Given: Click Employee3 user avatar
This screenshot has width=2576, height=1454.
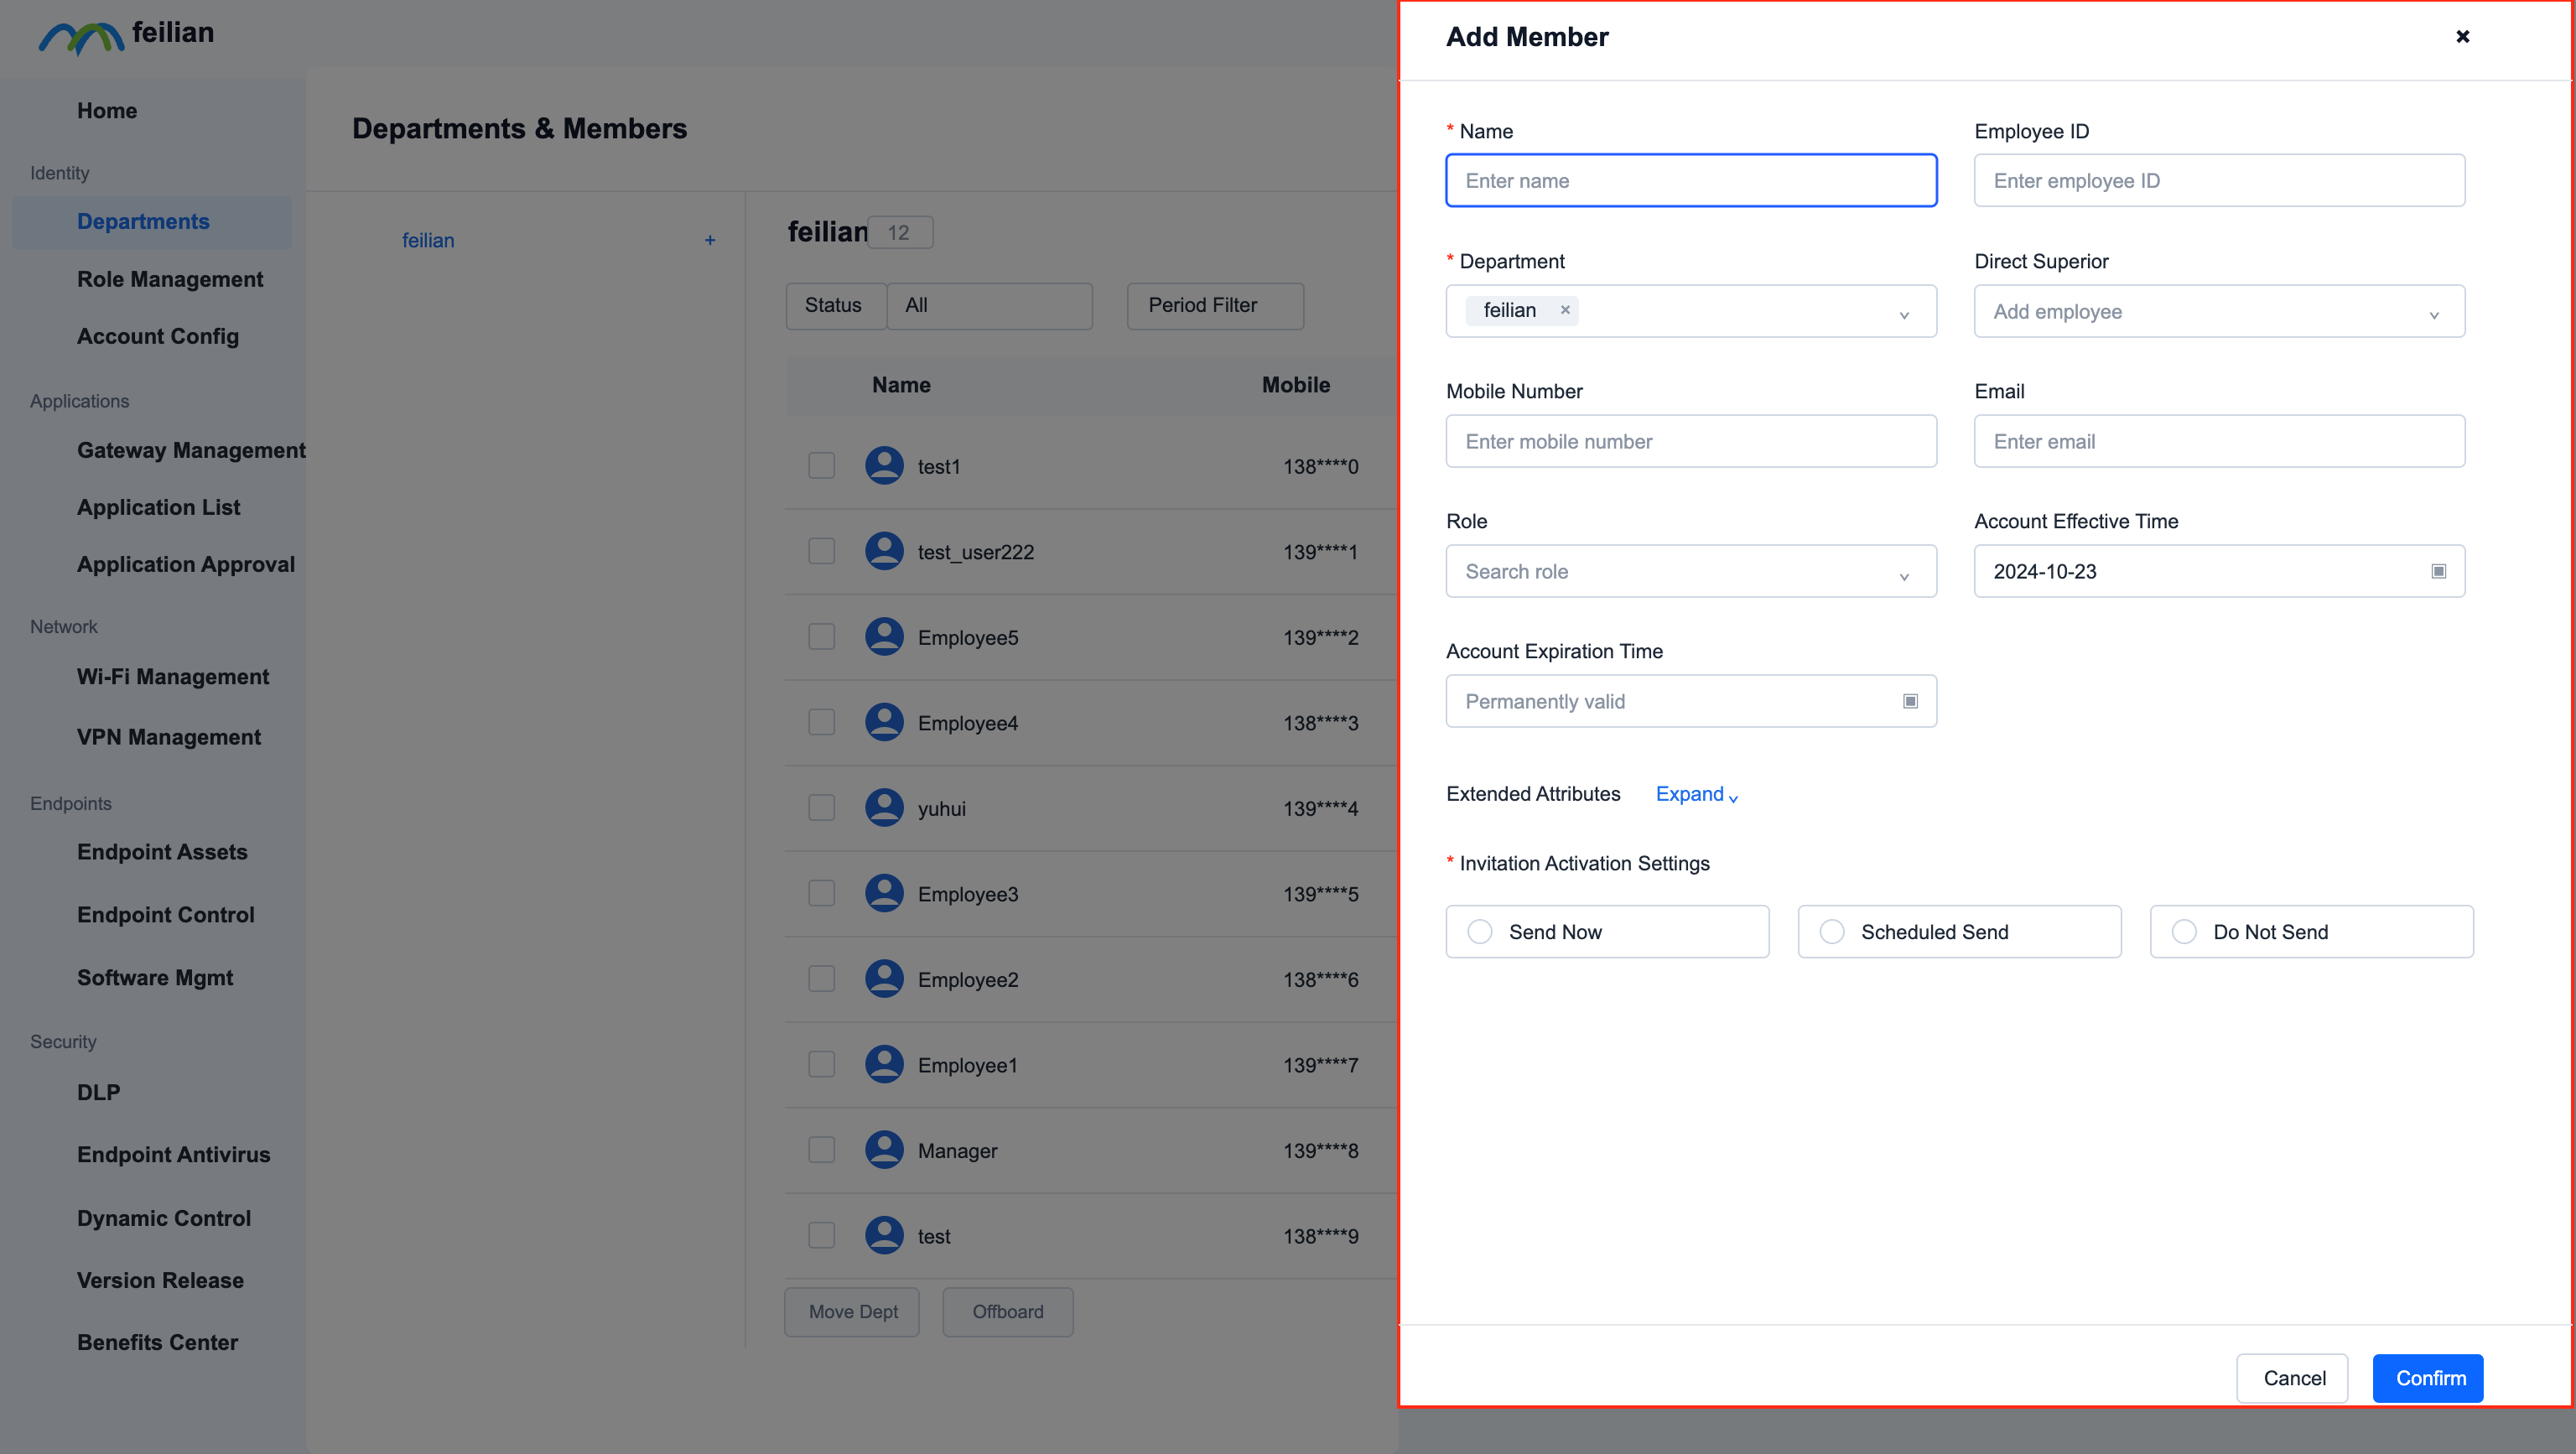Looking at the screenshot, I should 884,893.
